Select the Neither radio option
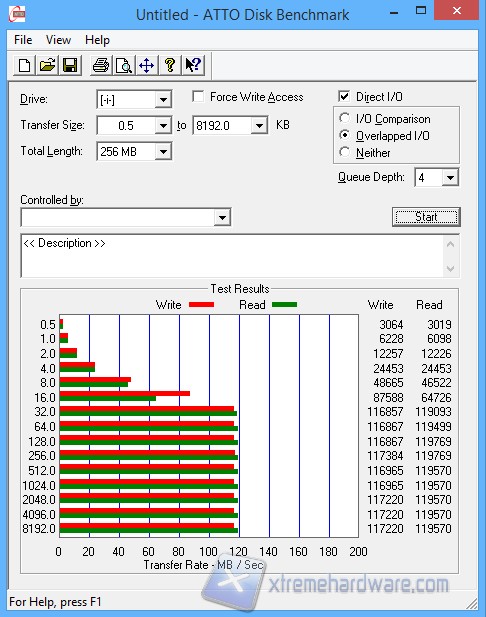Screen dimensions: 486x617 pyautogui.click(x=344, y=152)
